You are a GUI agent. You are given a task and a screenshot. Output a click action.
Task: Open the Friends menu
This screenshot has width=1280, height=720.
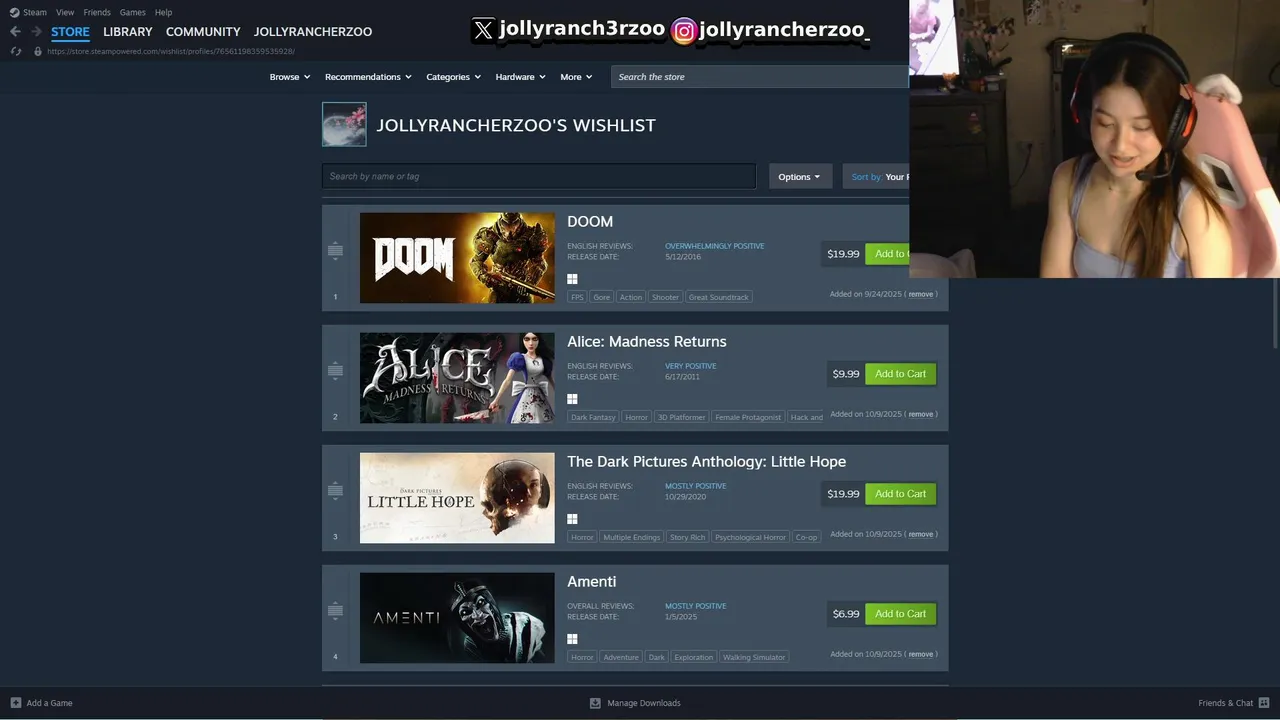(x=97, y=12)
